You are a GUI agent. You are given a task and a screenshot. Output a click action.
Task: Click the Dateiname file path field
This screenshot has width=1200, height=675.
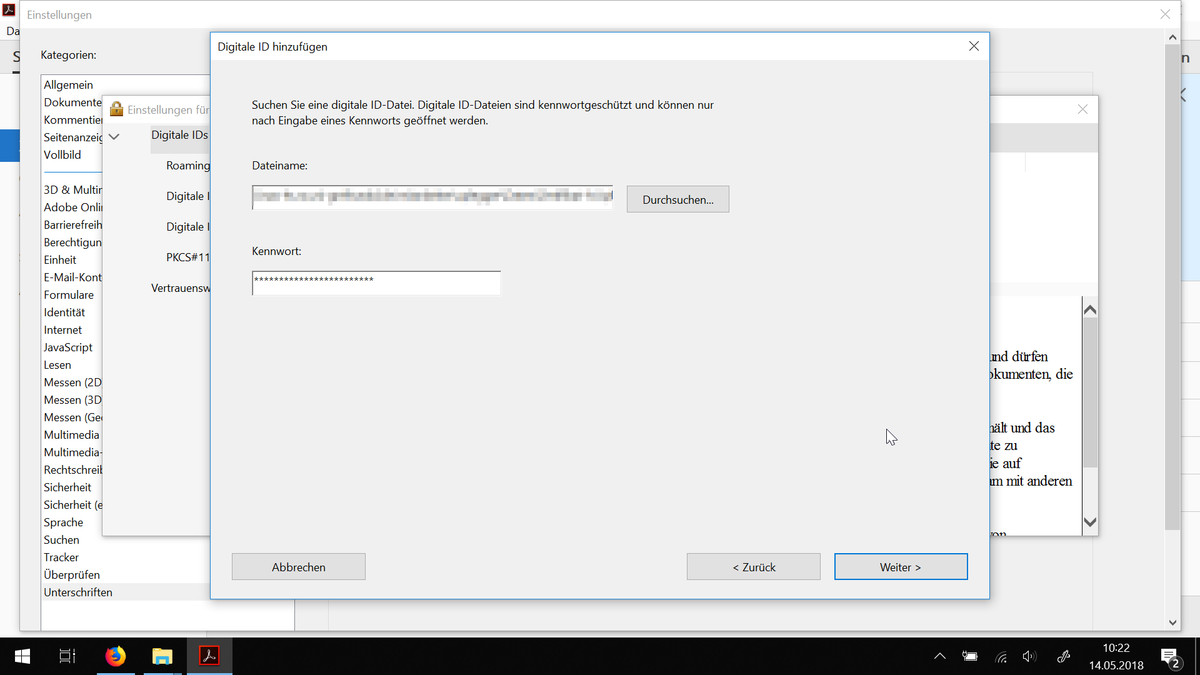[432, 198]
